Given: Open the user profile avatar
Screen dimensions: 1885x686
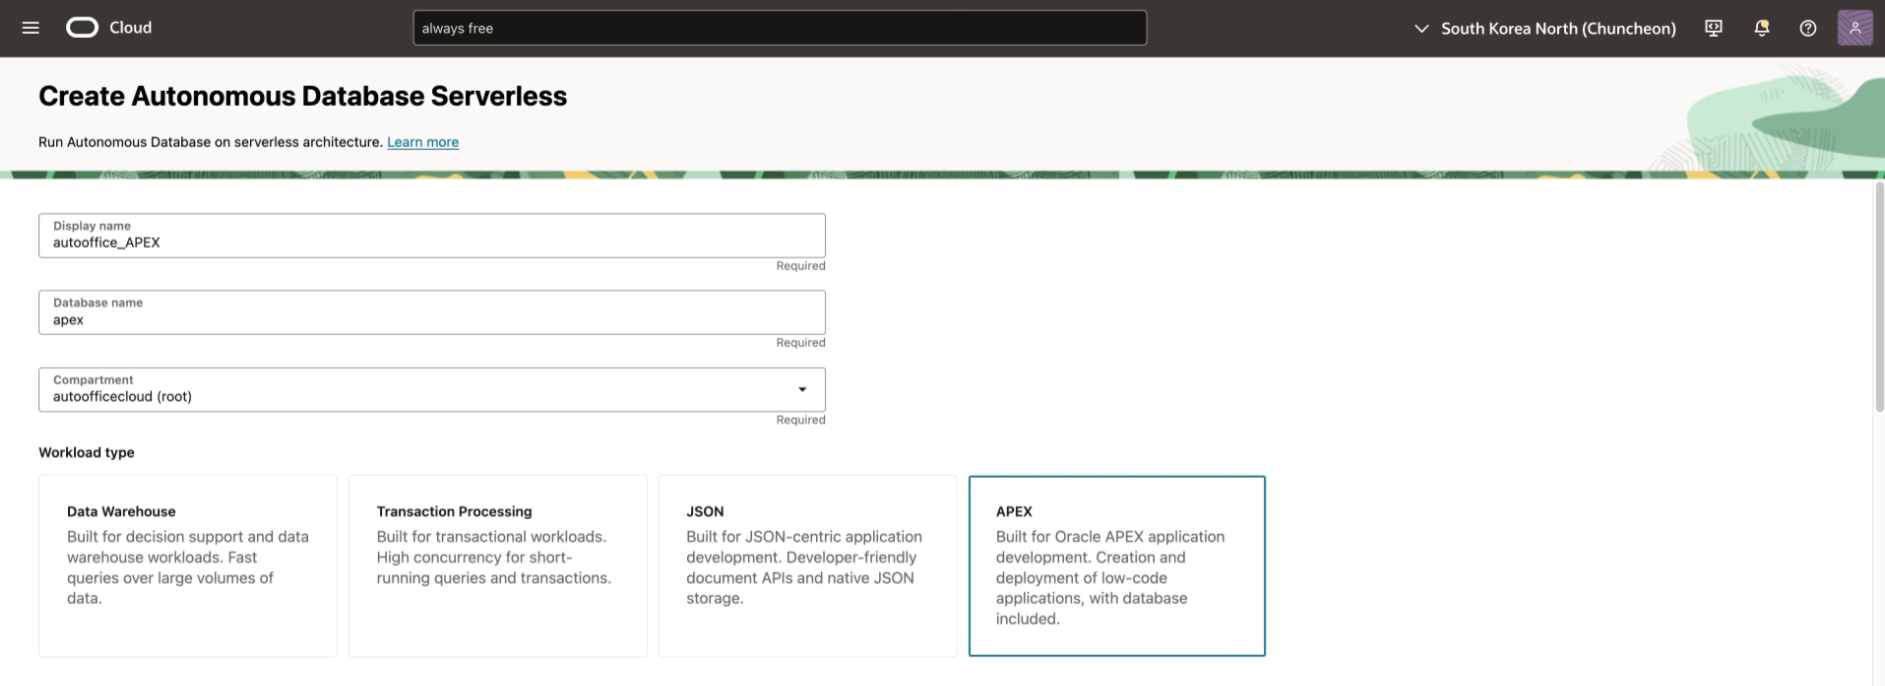Looking at the screenshot, I should (x=1855, y=28).
